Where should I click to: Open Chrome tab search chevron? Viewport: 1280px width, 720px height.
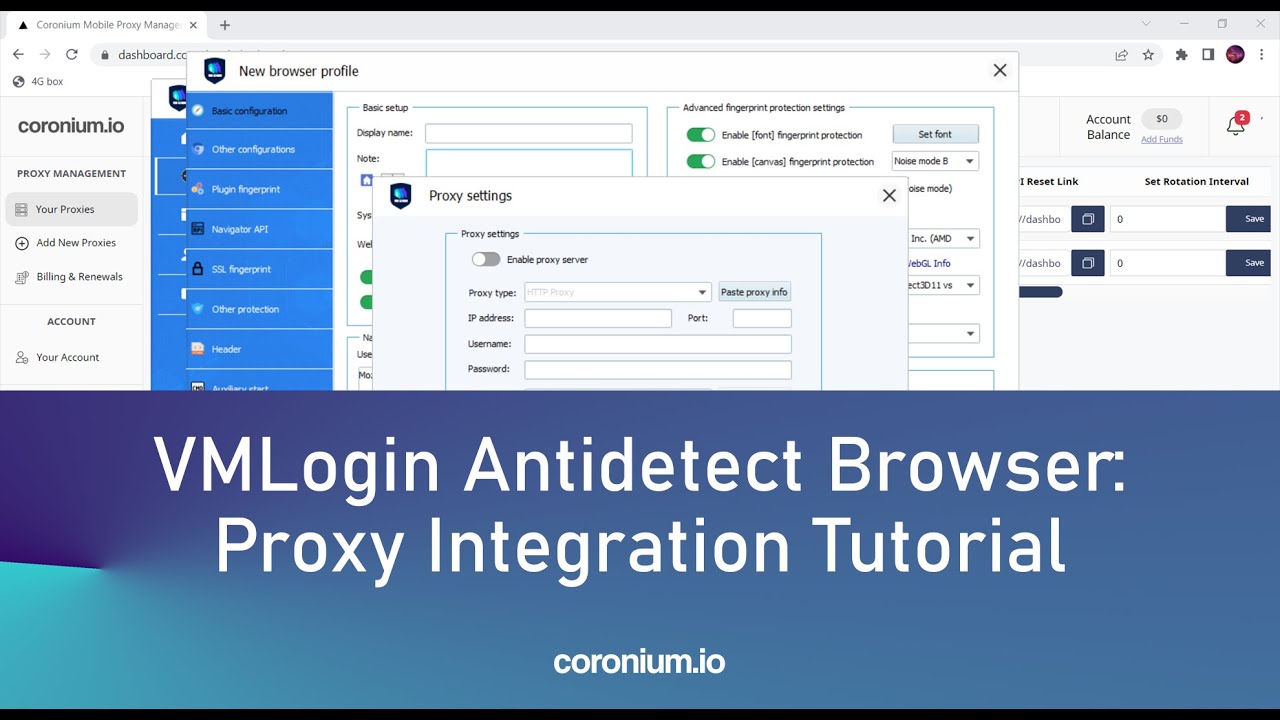point(1146,24)
